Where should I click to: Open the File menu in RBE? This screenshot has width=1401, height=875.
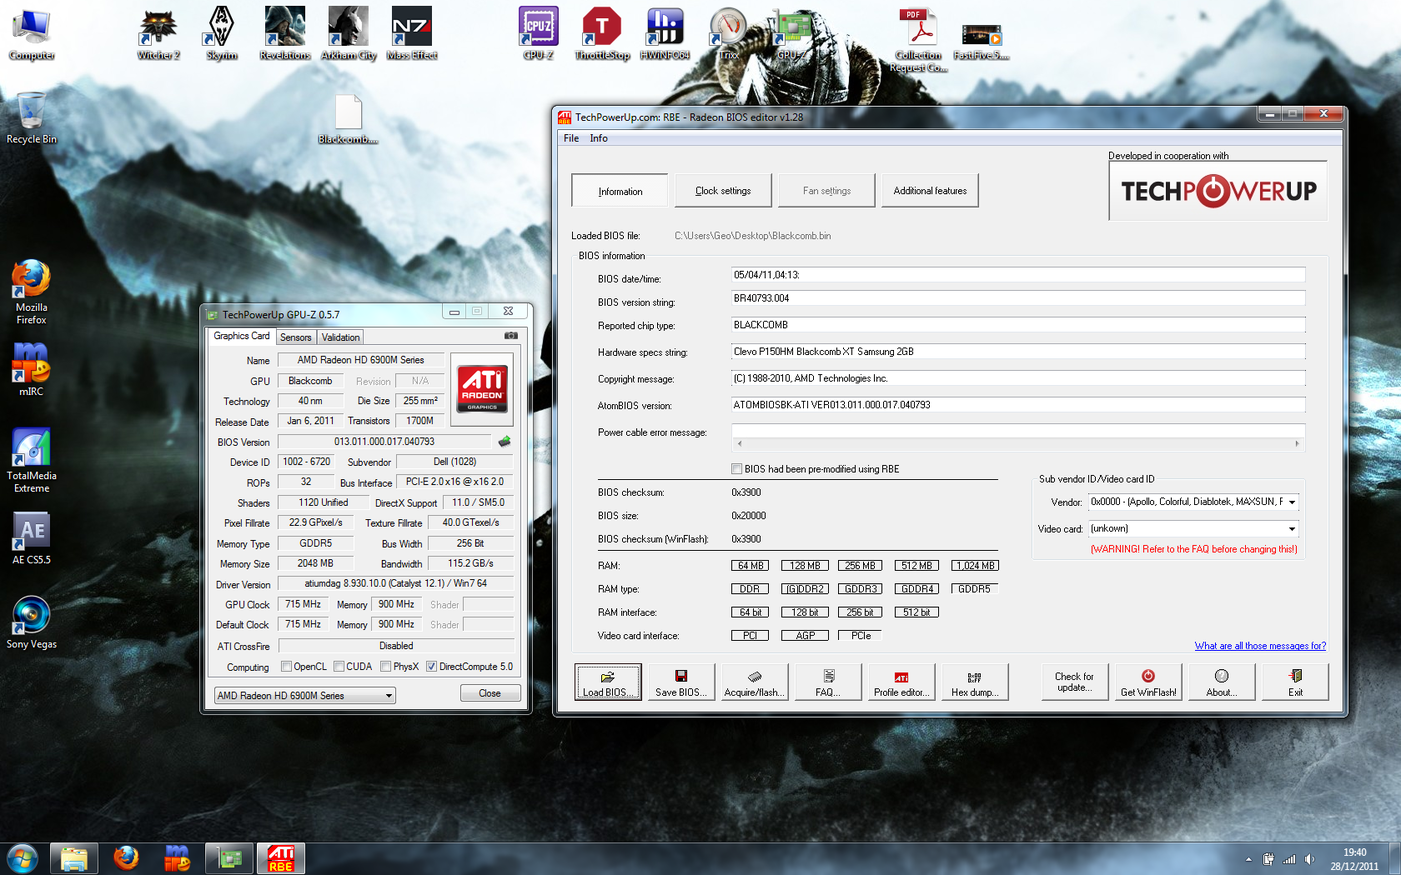tap(571, 138)
